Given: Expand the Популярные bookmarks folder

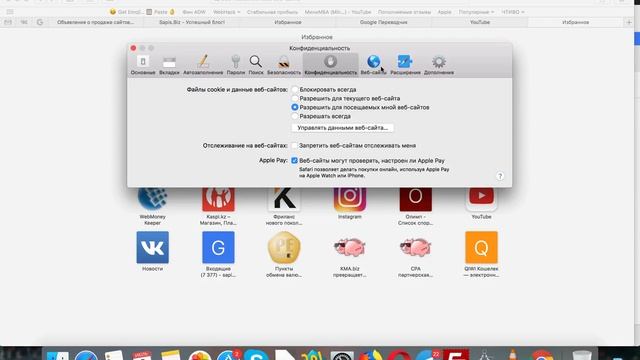Looking at the screenshot, I should click(476, 12).
